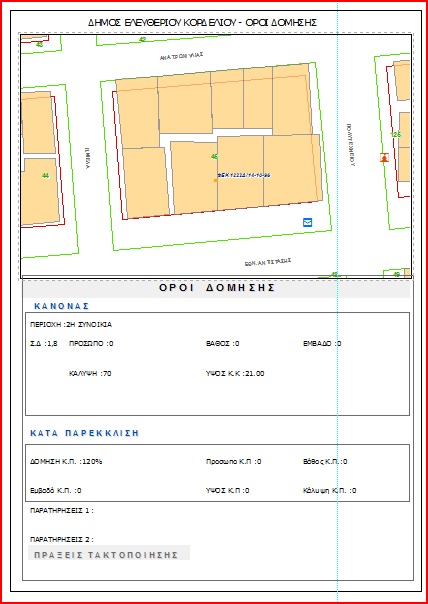Click block number 46 label
This screenshot has width=428, height=604.
click(215, 156)
